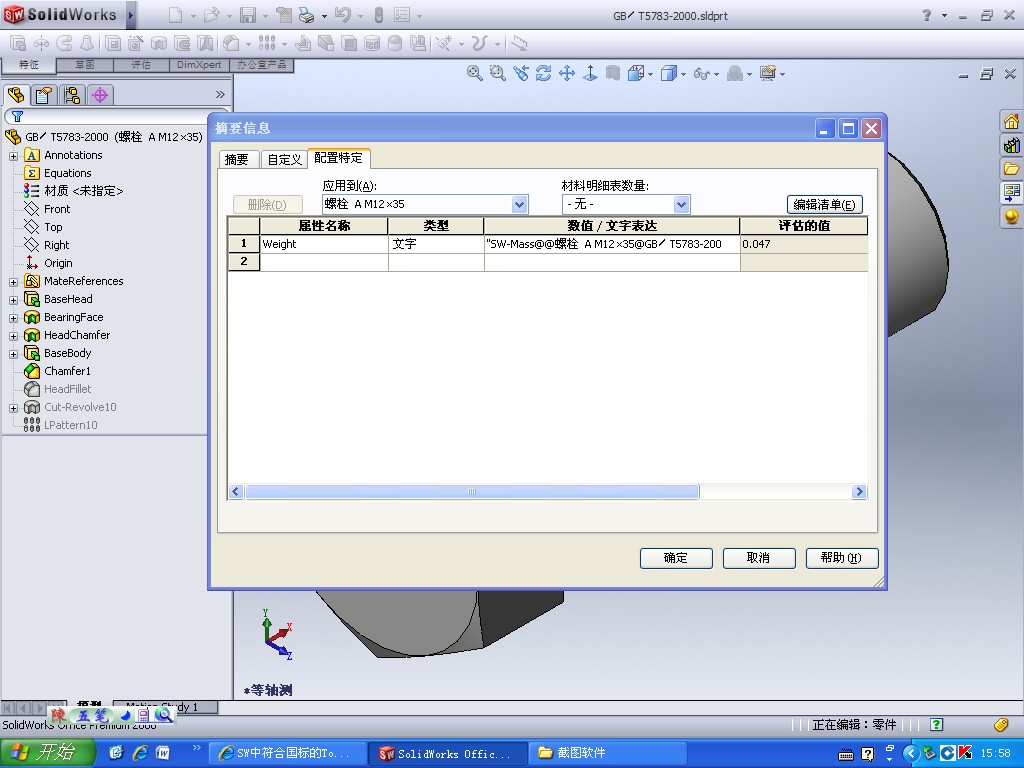Click Extruded Boss/Base icon in features toolbar

[x=18, y=44]
